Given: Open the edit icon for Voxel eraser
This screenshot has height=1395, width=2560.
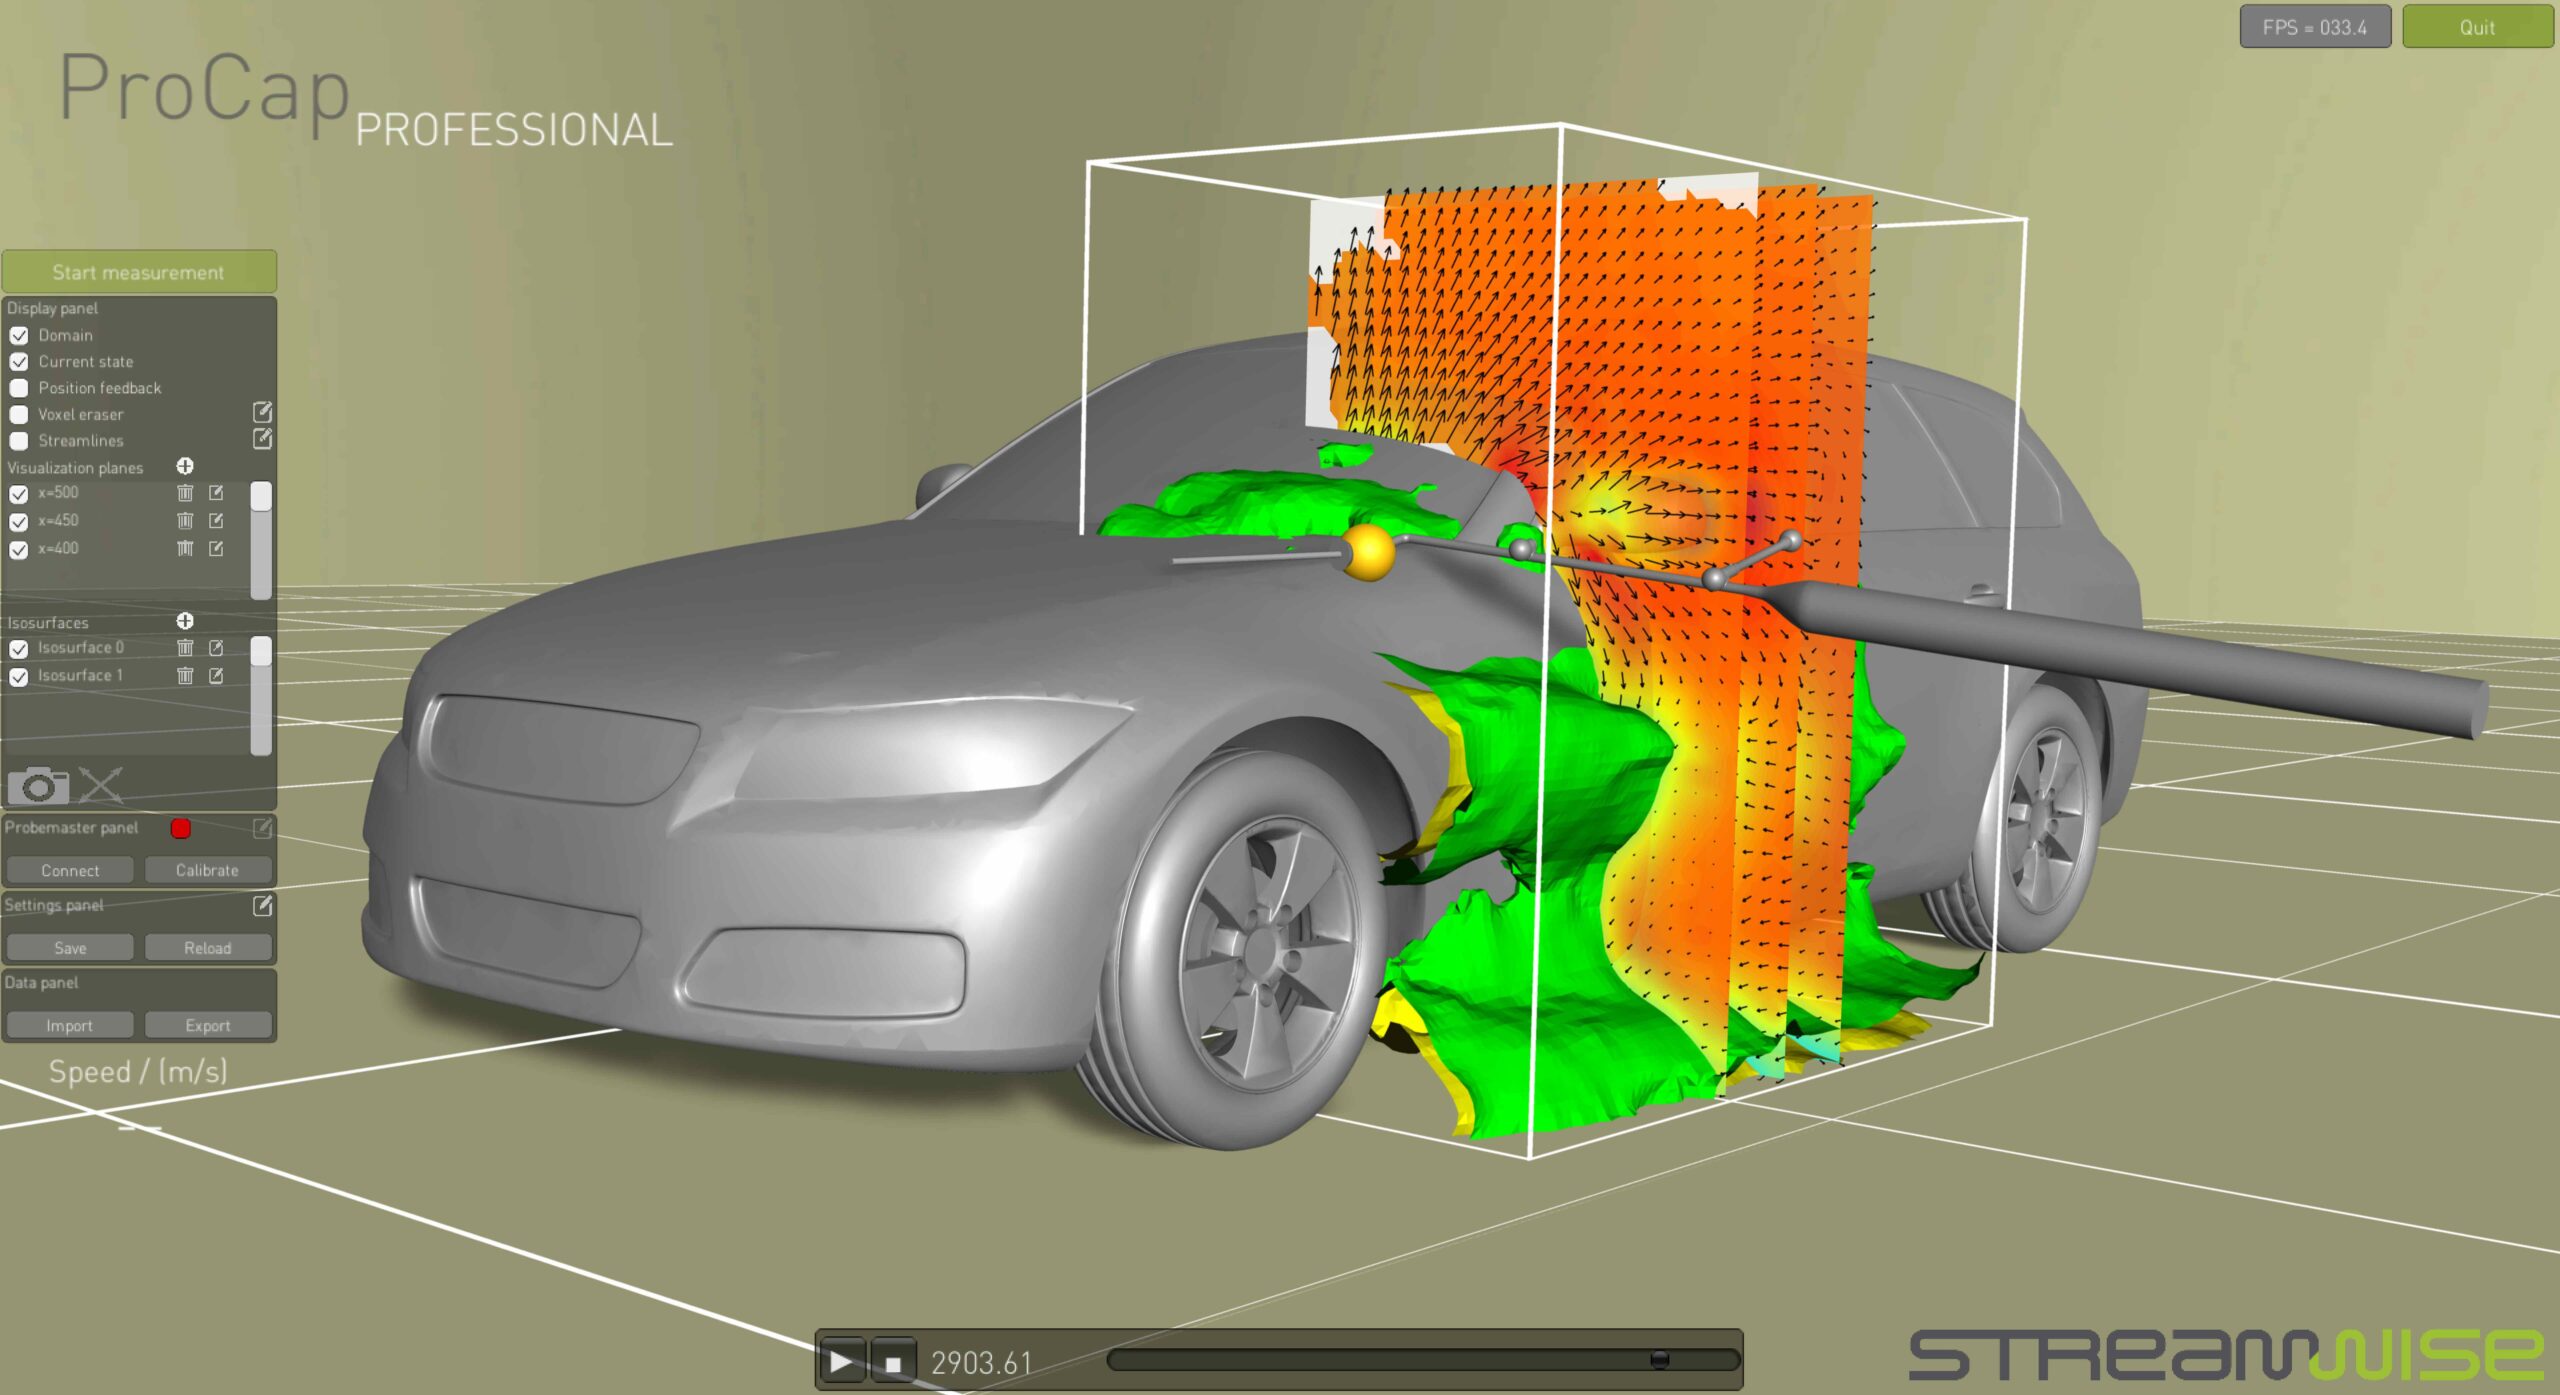Looking at the screenshot, I should tap(263, 414).
